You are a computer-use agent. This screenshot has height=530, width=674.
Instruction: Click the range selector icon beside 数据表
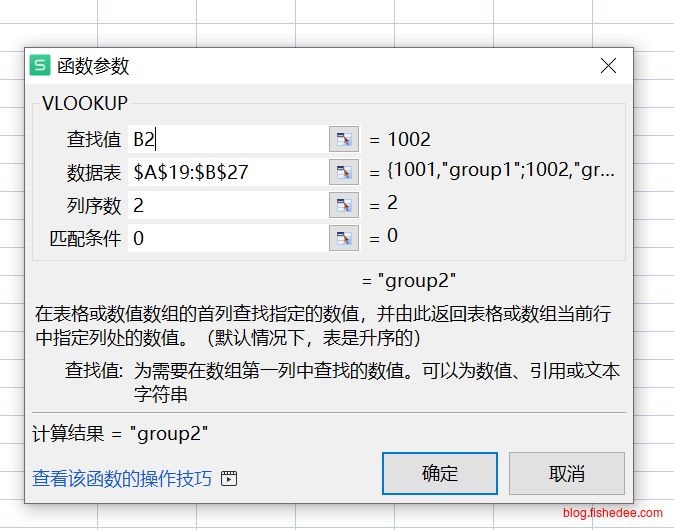tap(343, 172)
